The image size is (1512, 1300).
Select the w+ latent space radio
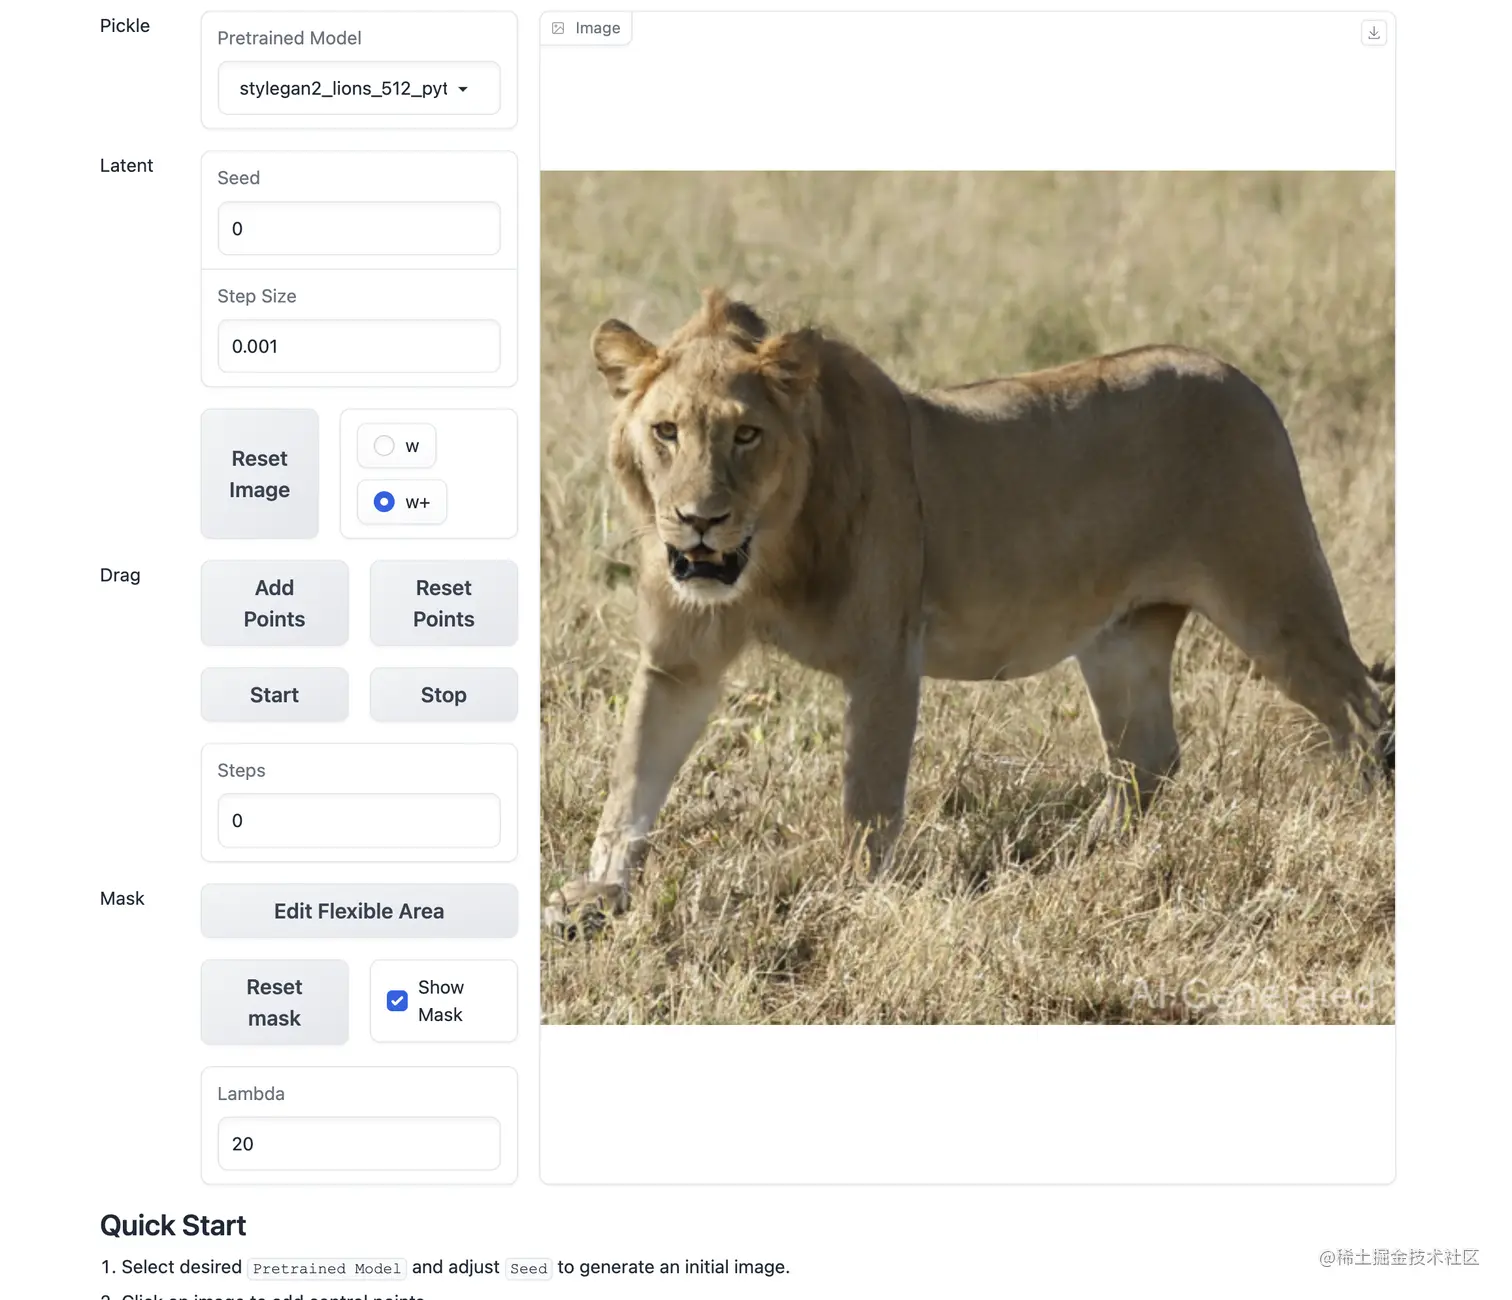384,502
